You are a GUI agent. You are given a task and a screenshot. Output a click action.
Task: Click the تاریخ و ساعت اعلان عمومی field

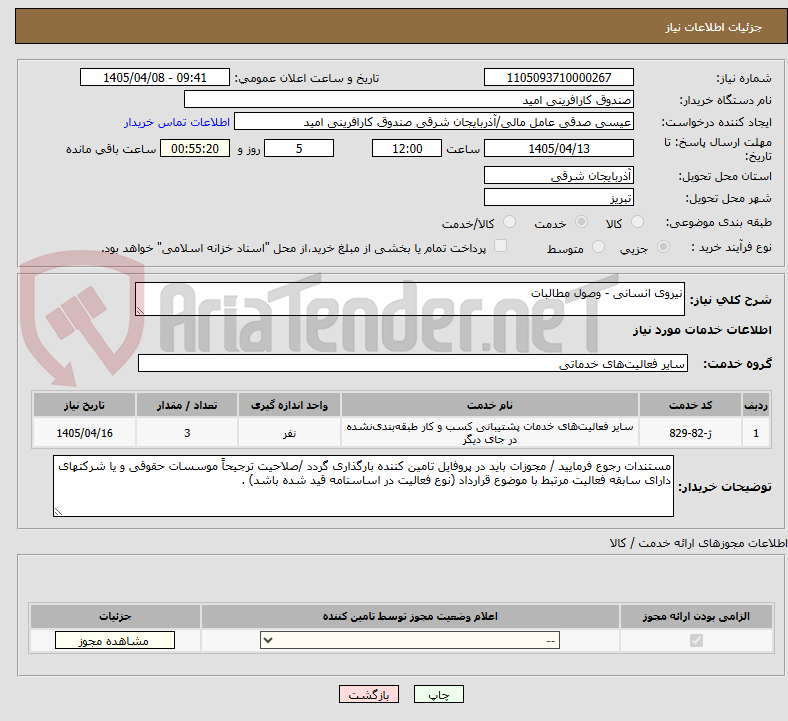[x=155, y=77]
